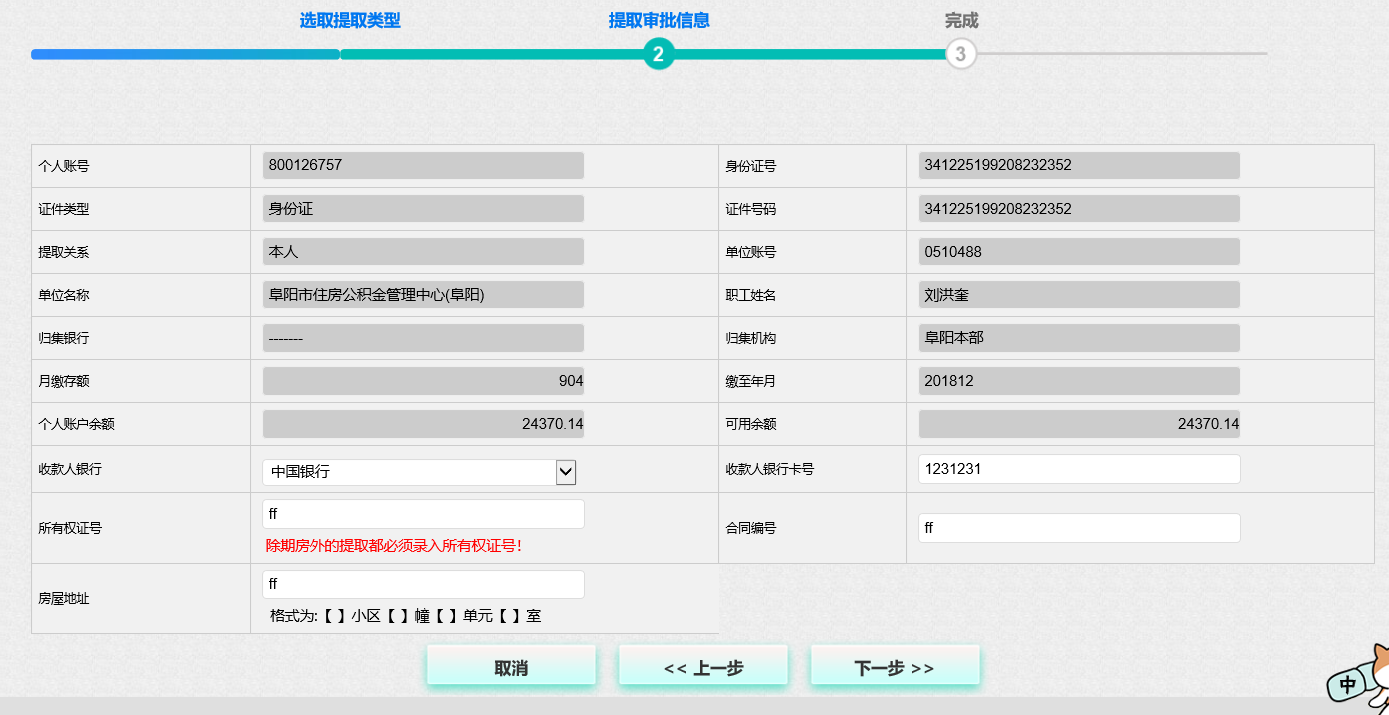Click the 房屋地址 input field
The width and height of the screenshot is (1389, 715).
pos(423,584)
